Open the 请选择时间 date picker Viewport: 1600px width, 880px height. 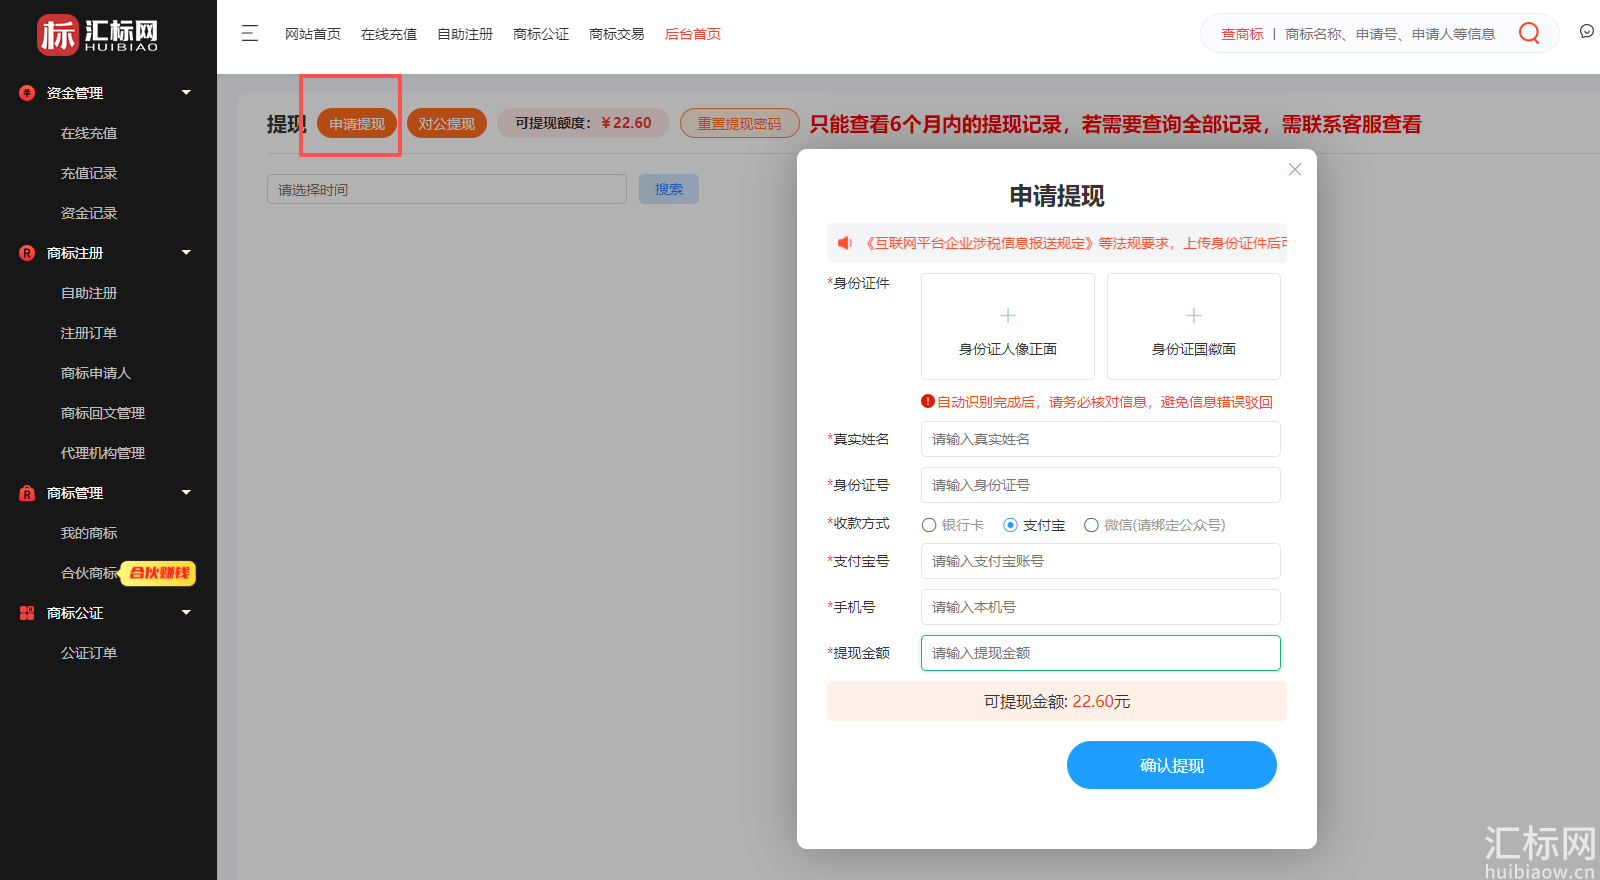tap(447, 189)
